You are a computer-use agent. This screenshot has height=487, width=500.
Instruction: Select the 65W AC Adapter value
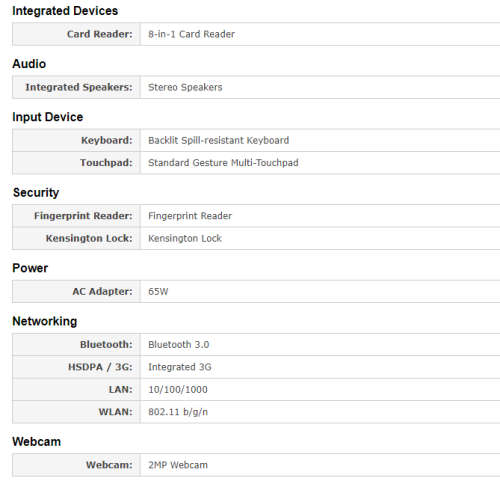pos(158,292)
